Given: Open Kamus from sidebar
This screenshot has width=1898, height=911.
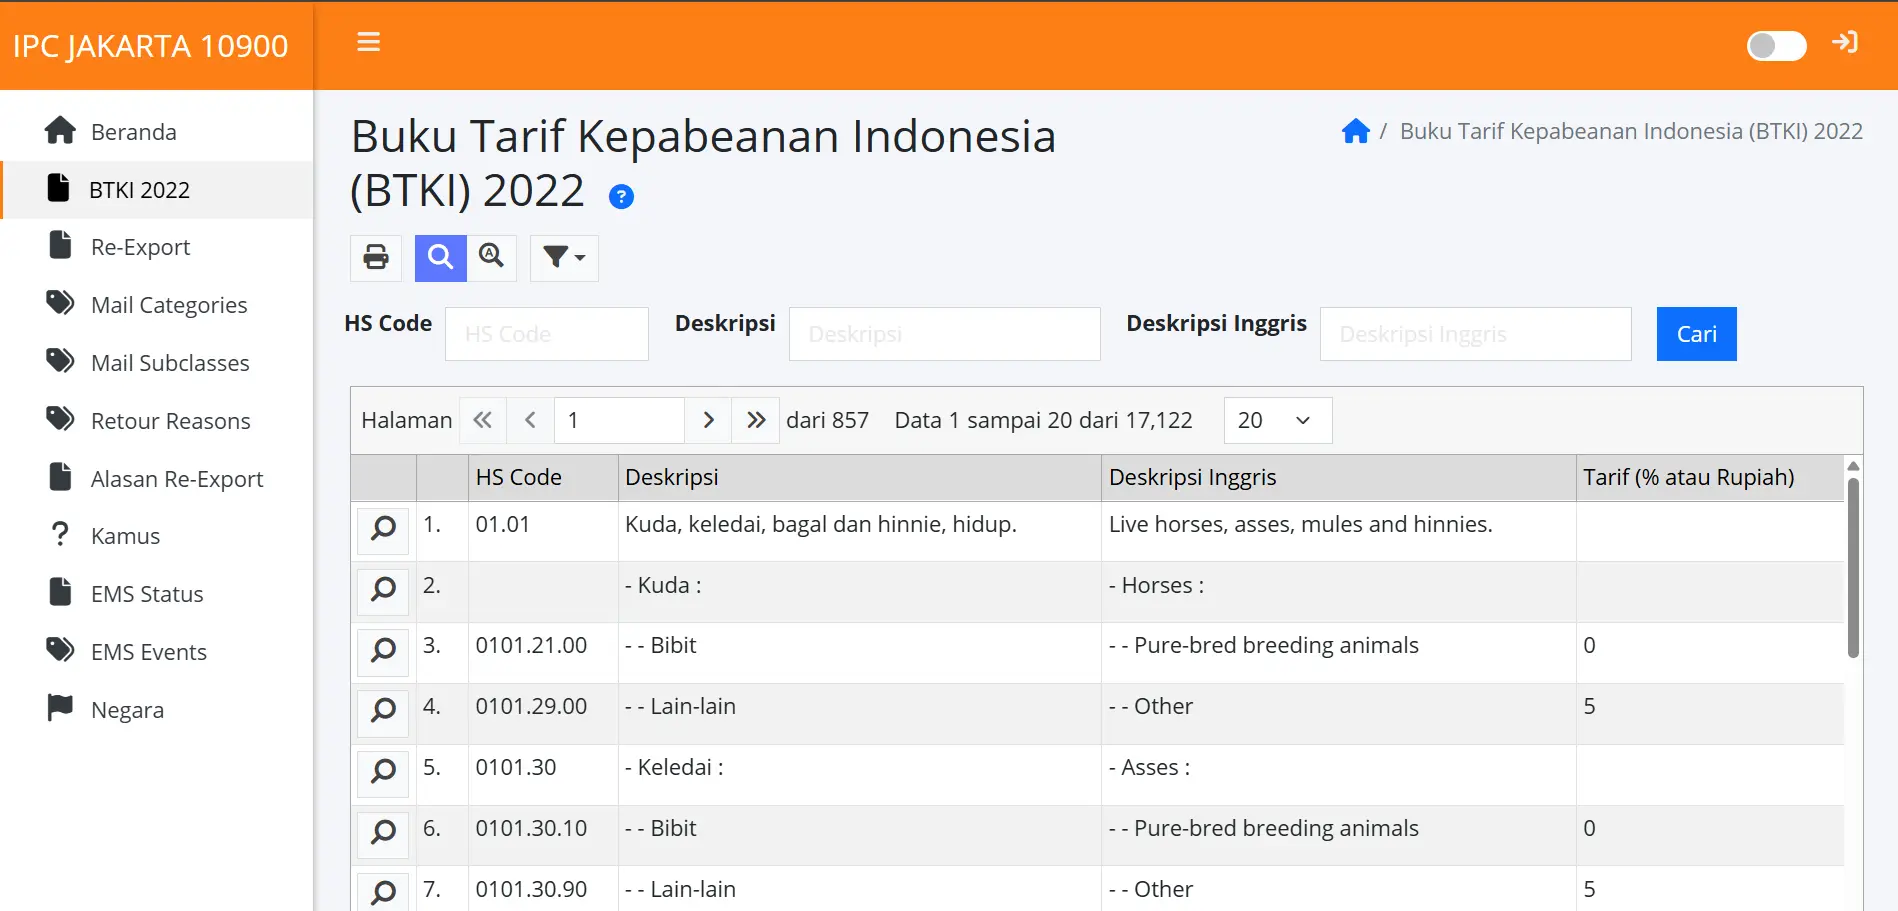Looking at the screenshot, I should click(x=157, y=536).
